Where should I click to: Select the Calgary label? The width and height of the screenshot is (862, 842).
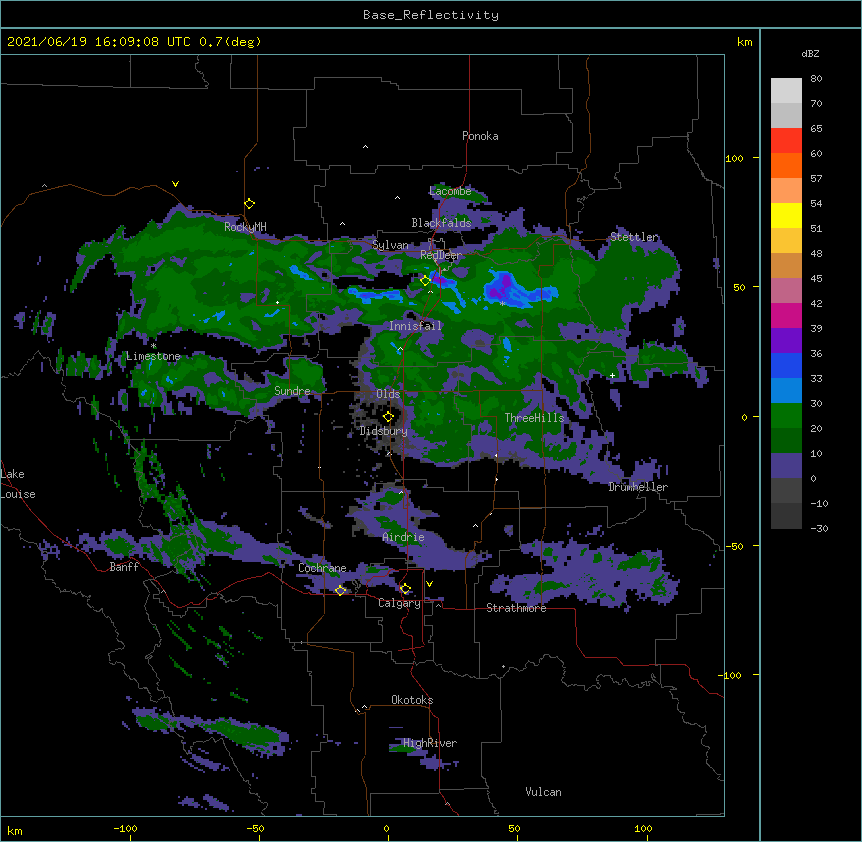(x=399, y=603)
